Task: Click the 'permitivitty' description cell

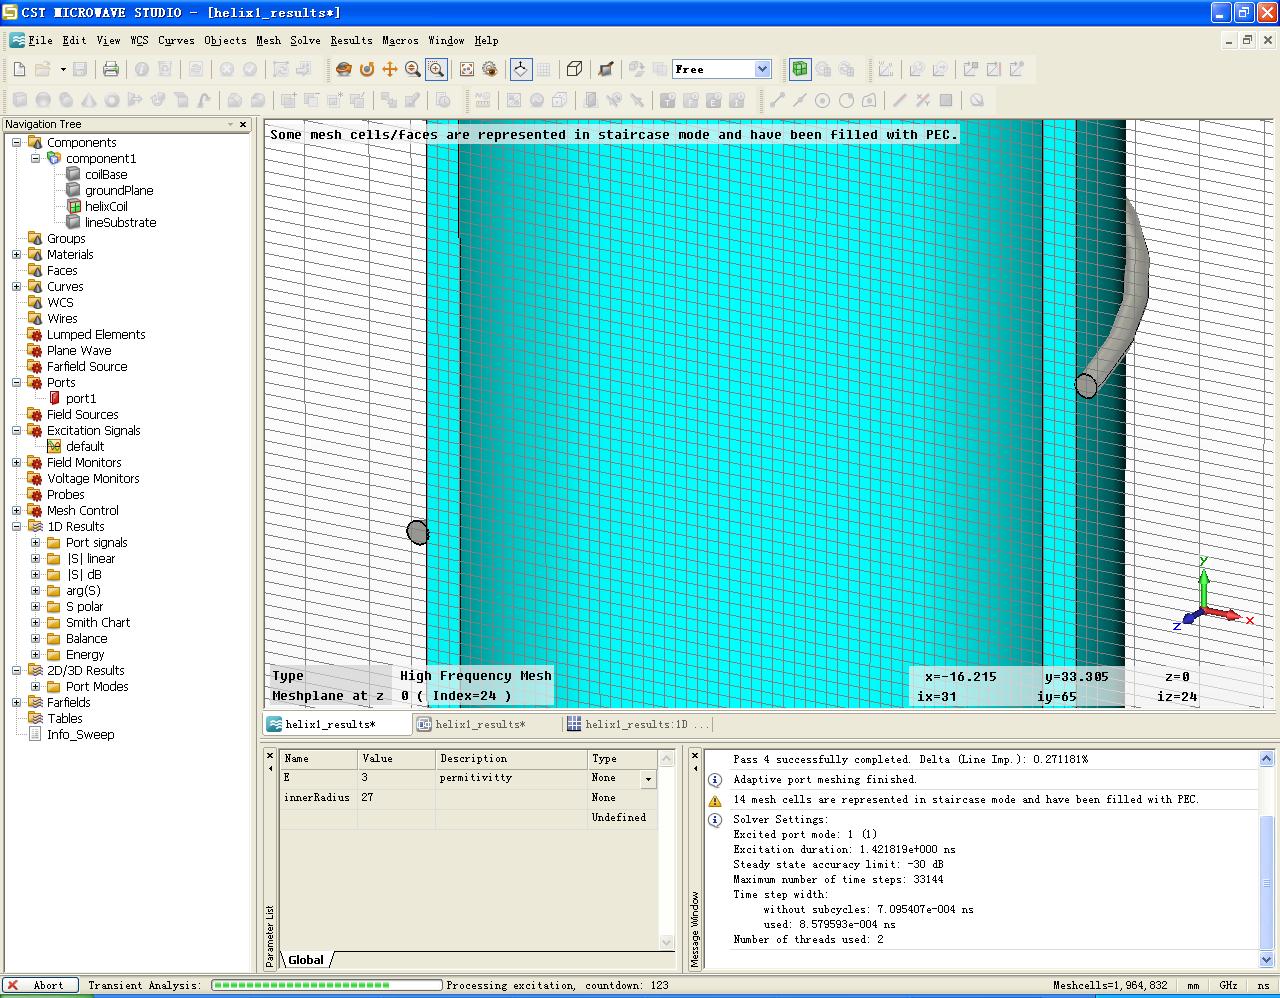Action: (x=511, y=778)
